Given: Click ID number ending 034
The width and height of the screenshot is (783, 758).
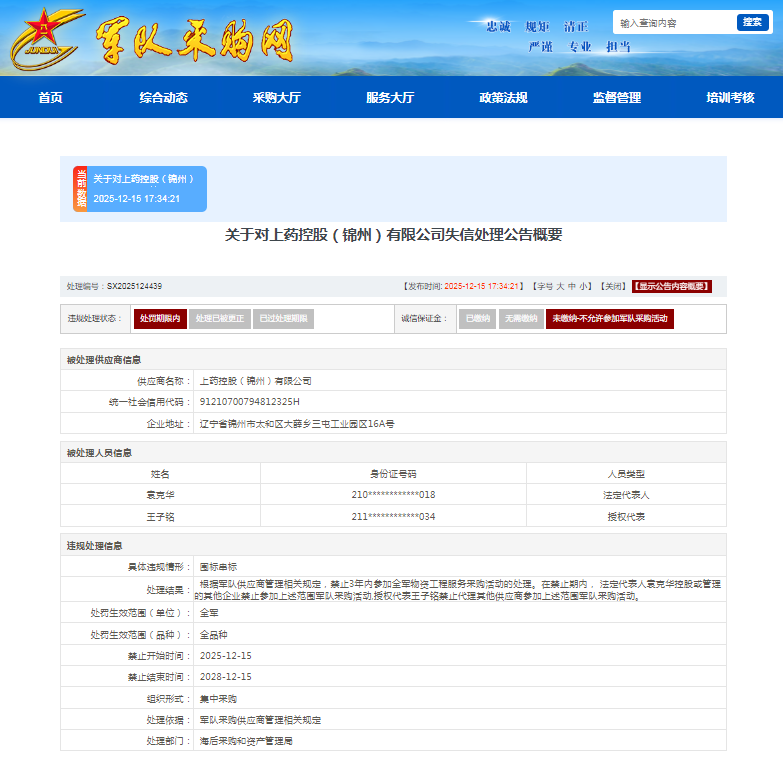Looking at the screenshot, I should tap(393, 516).
